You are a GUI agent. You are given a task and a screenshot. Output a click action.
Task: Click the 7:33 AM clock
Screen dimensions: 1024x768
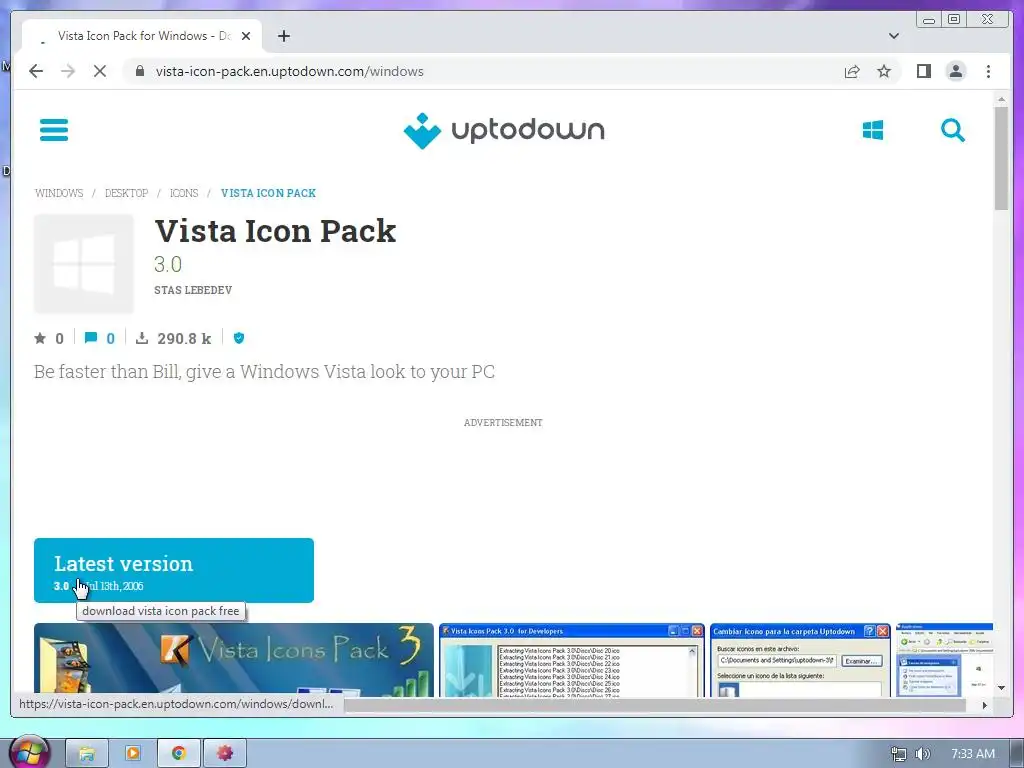click(972, 754)
